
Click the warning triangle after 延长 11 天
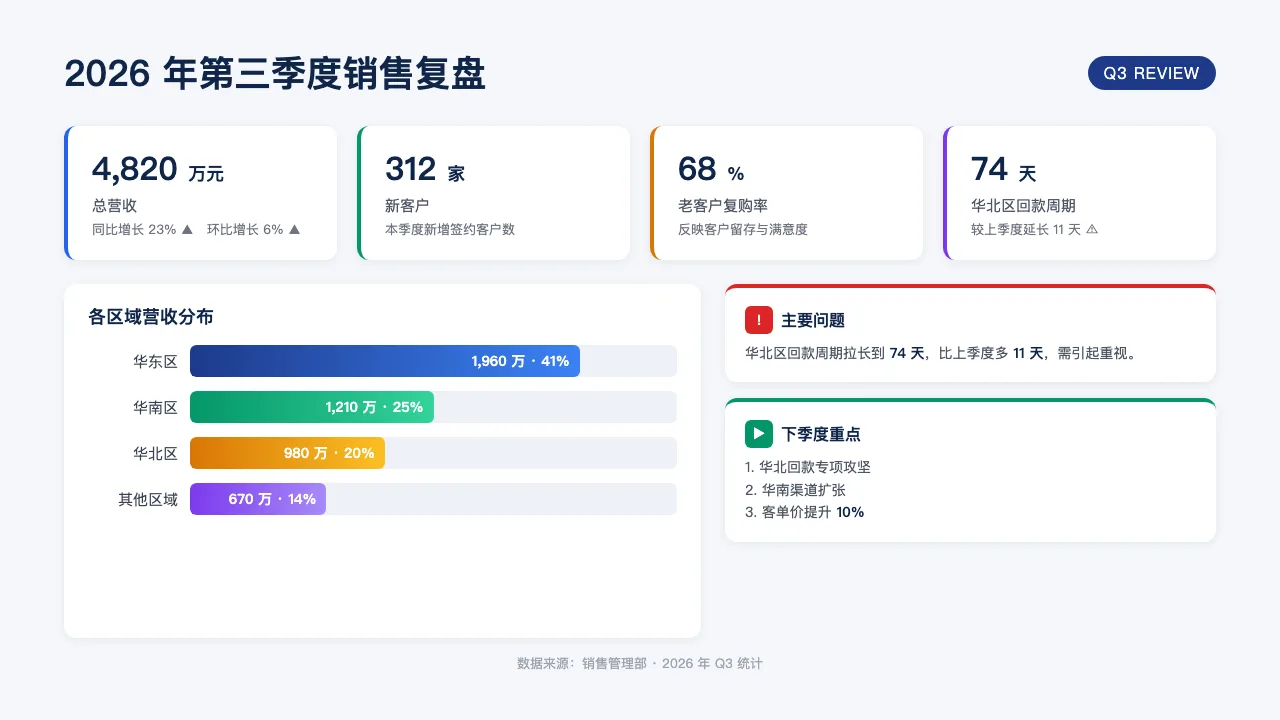[x=1092, y=229]
